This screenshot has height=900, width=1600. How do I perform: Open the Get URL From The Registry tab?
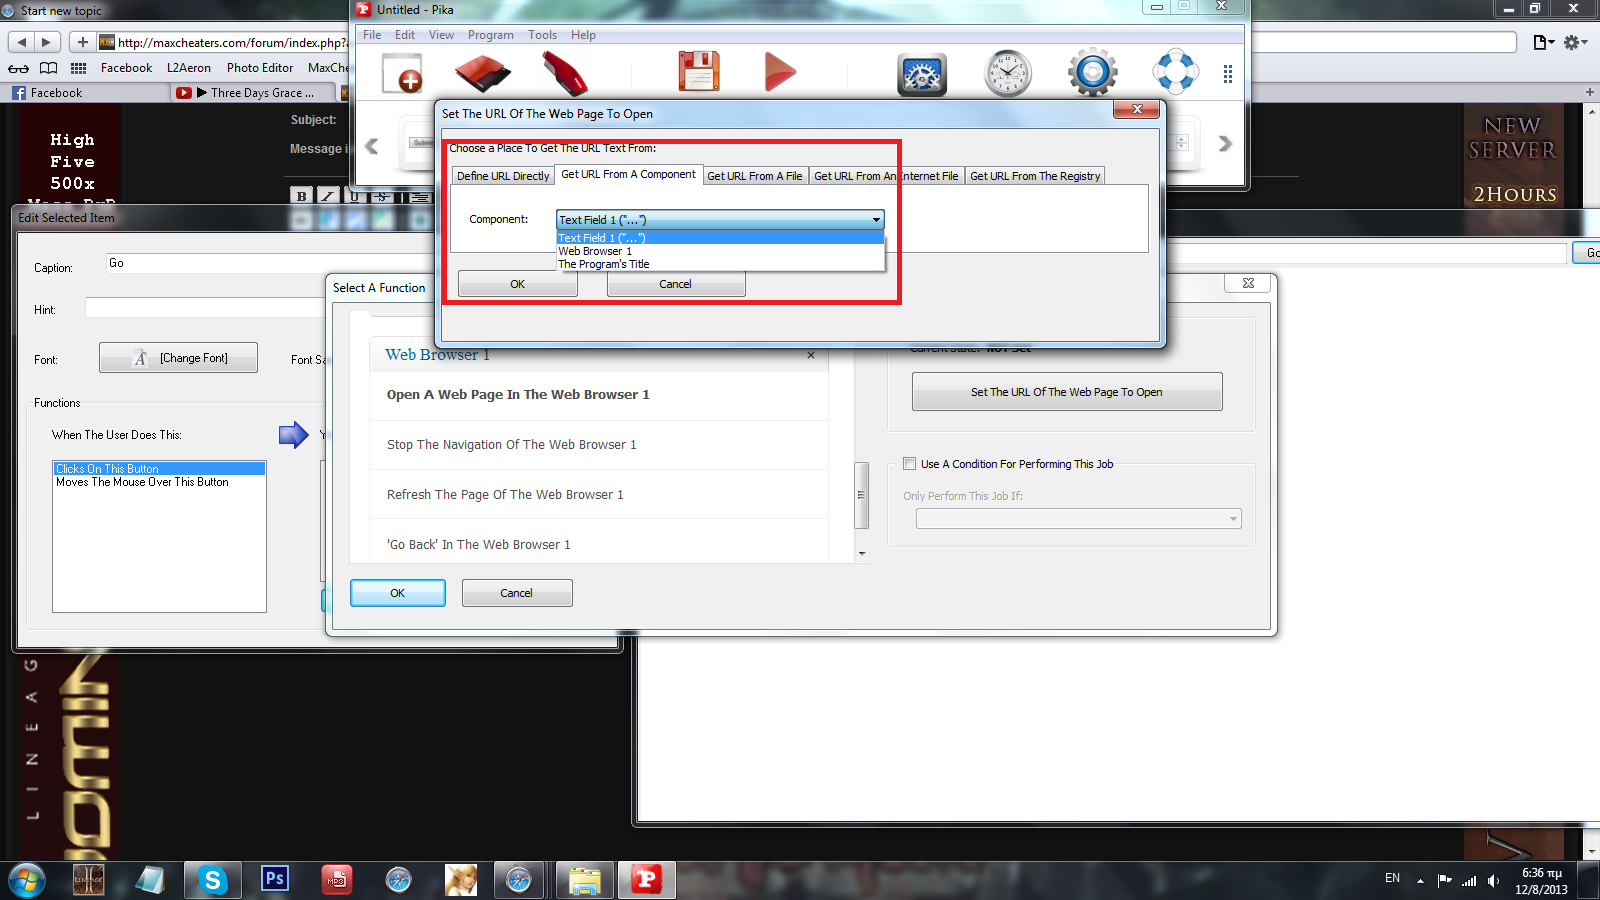pyautogui.click(x=1034, y=176)
